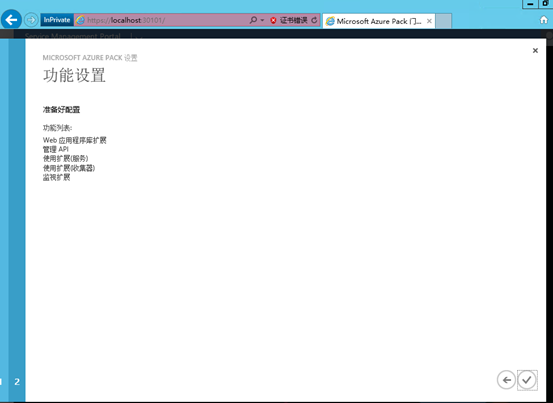Select the Microsoft Azure Pack browser tab

(x=379, y=21)
